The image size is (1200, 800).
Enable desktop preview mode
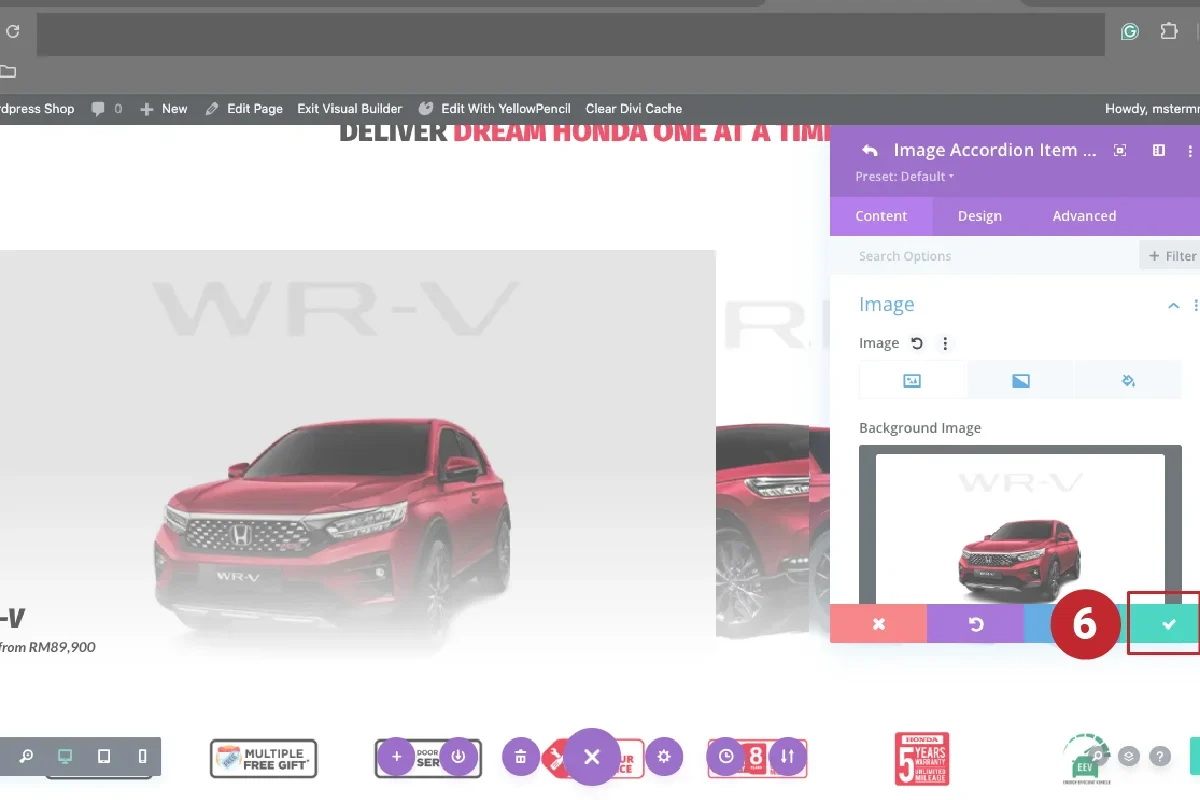coord(65,757)
